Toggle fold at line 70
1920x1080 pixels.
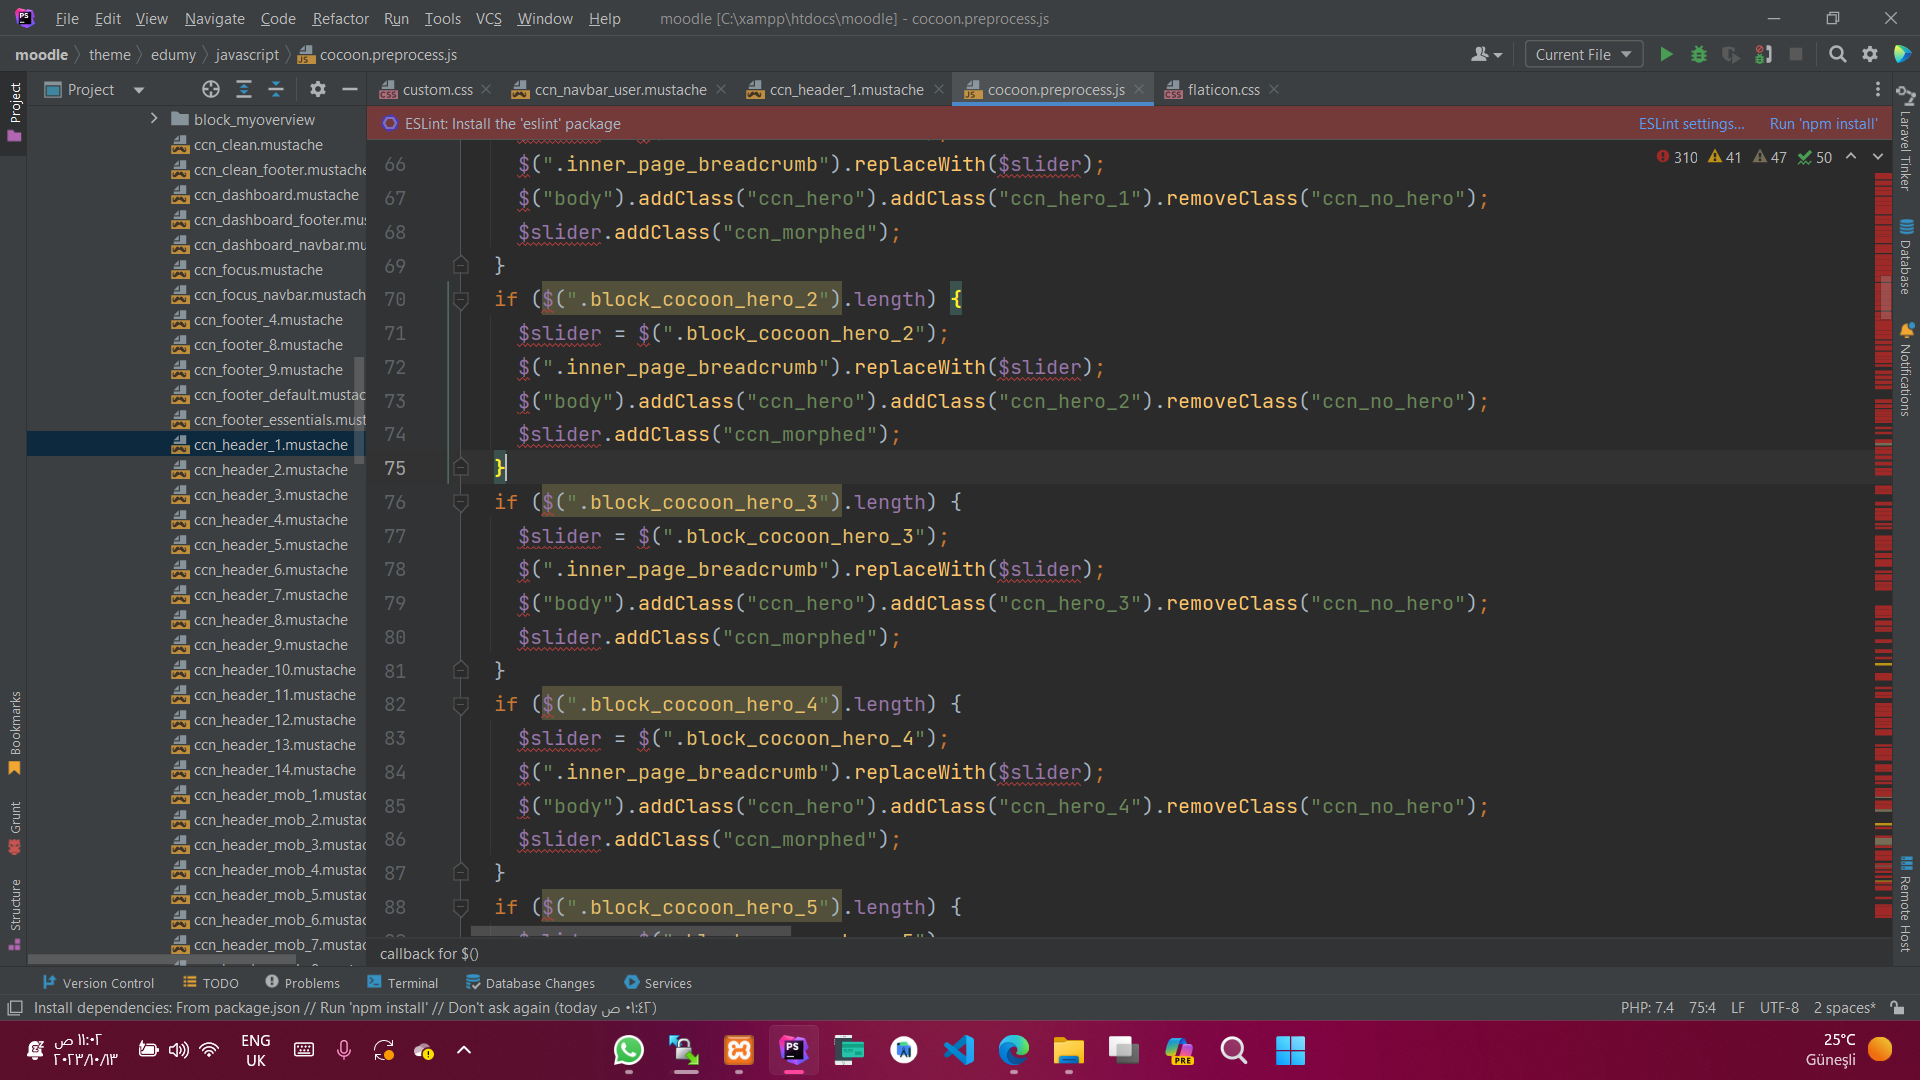point(461,300)
